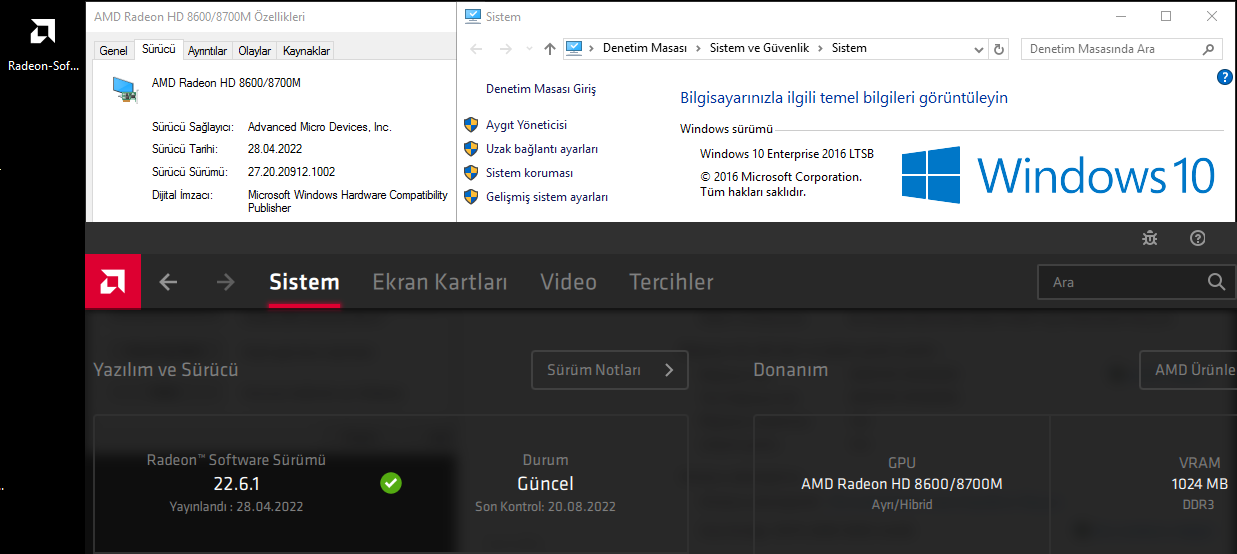The image size is (1237, 554).
Task: Open the Radeon Software help question icon
Action: click(1198, 238)
